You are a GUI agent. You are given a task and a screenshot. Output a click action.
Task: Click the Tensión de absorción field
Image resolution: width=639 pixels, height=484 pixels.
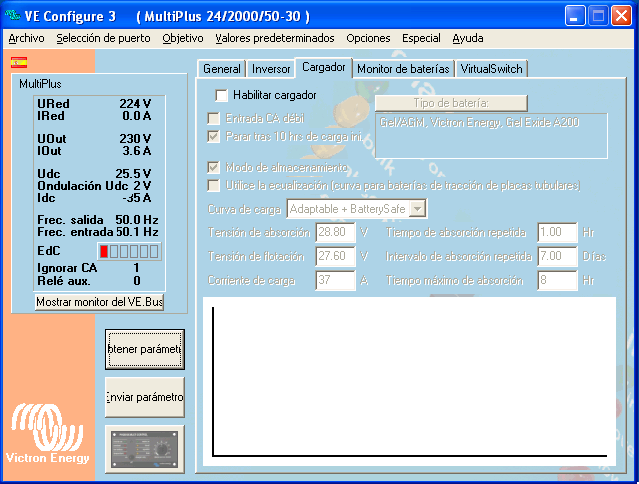point(335,233)
